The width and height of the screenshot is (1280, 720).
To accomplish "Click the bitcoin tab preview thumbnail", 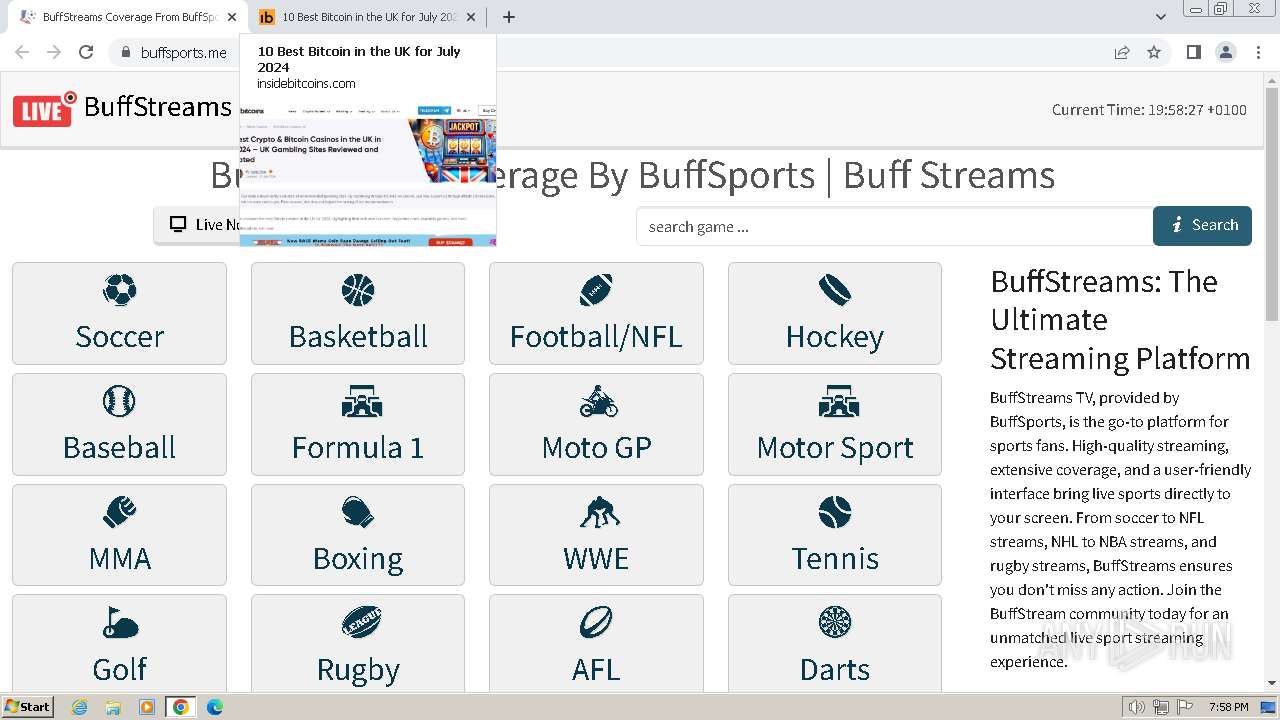I will click(368, 175).
